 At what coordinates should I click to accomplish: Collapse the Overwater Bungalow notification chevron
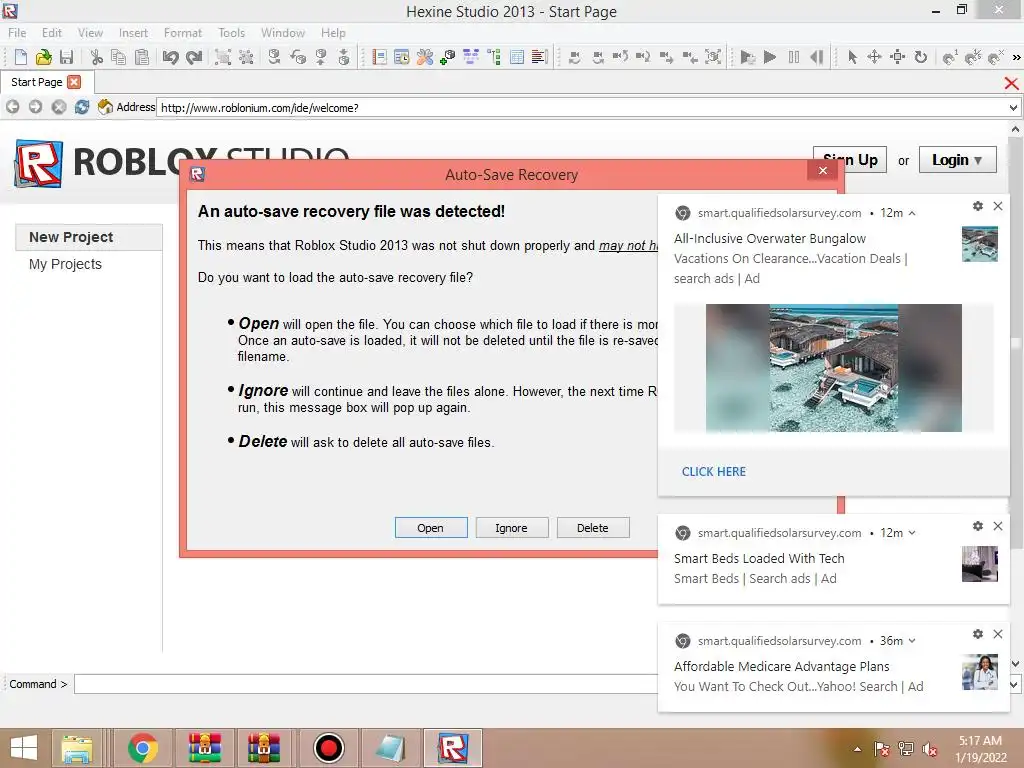[912, 213]
